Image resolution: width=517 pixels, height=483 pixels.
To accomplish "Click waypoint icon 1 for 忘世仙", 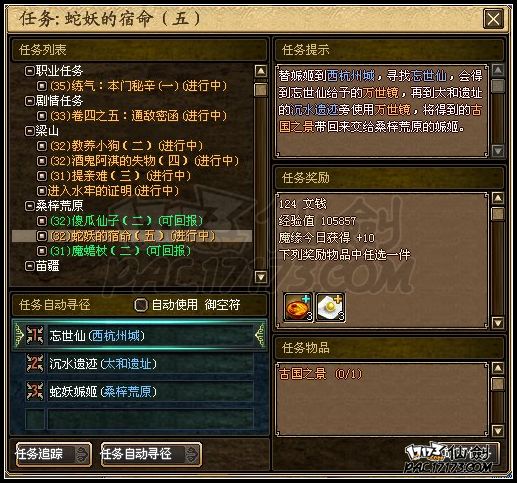I will 35,335.
